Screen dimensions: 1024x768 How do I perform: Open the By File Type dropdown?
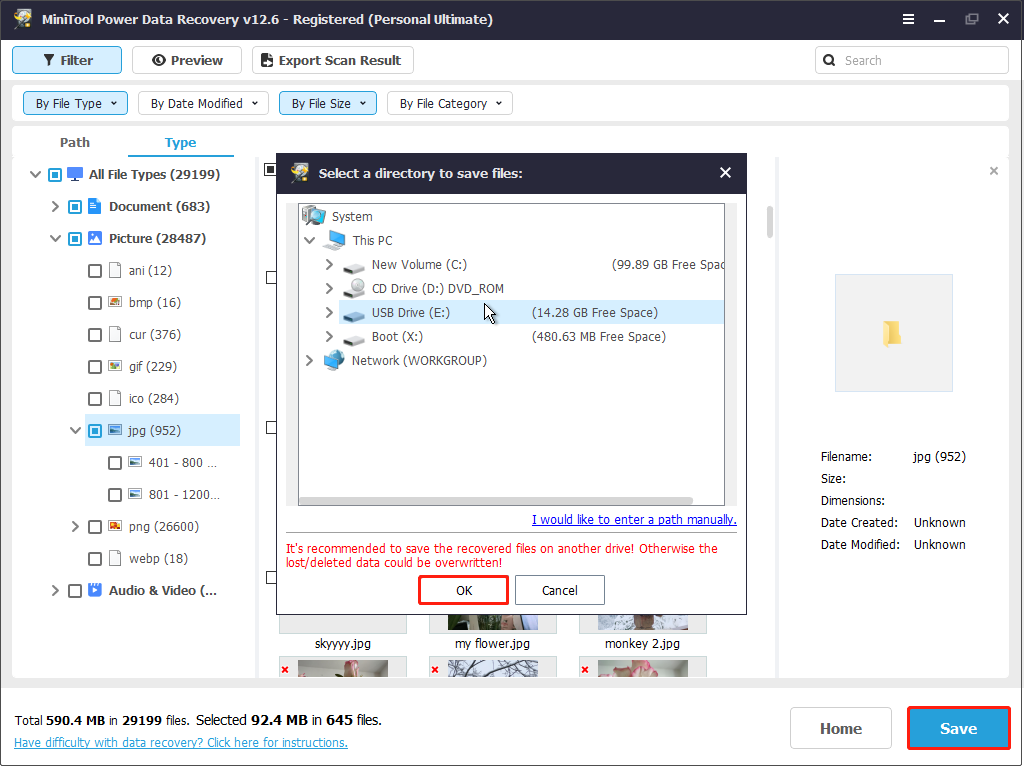76,103
